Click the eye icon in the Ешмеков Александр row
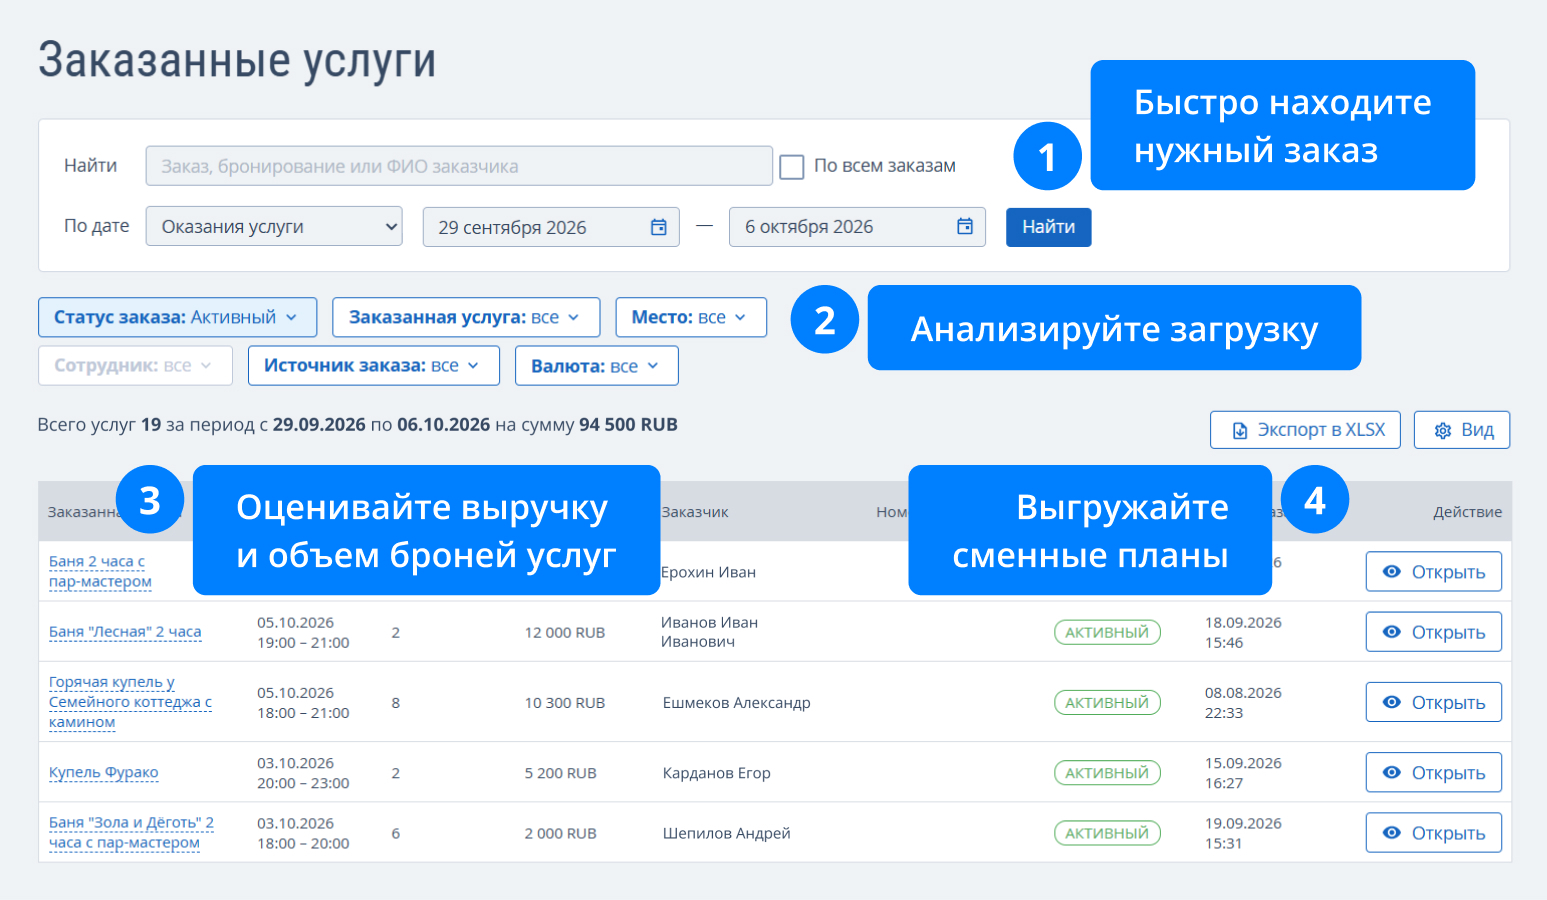 [1391, 702]
